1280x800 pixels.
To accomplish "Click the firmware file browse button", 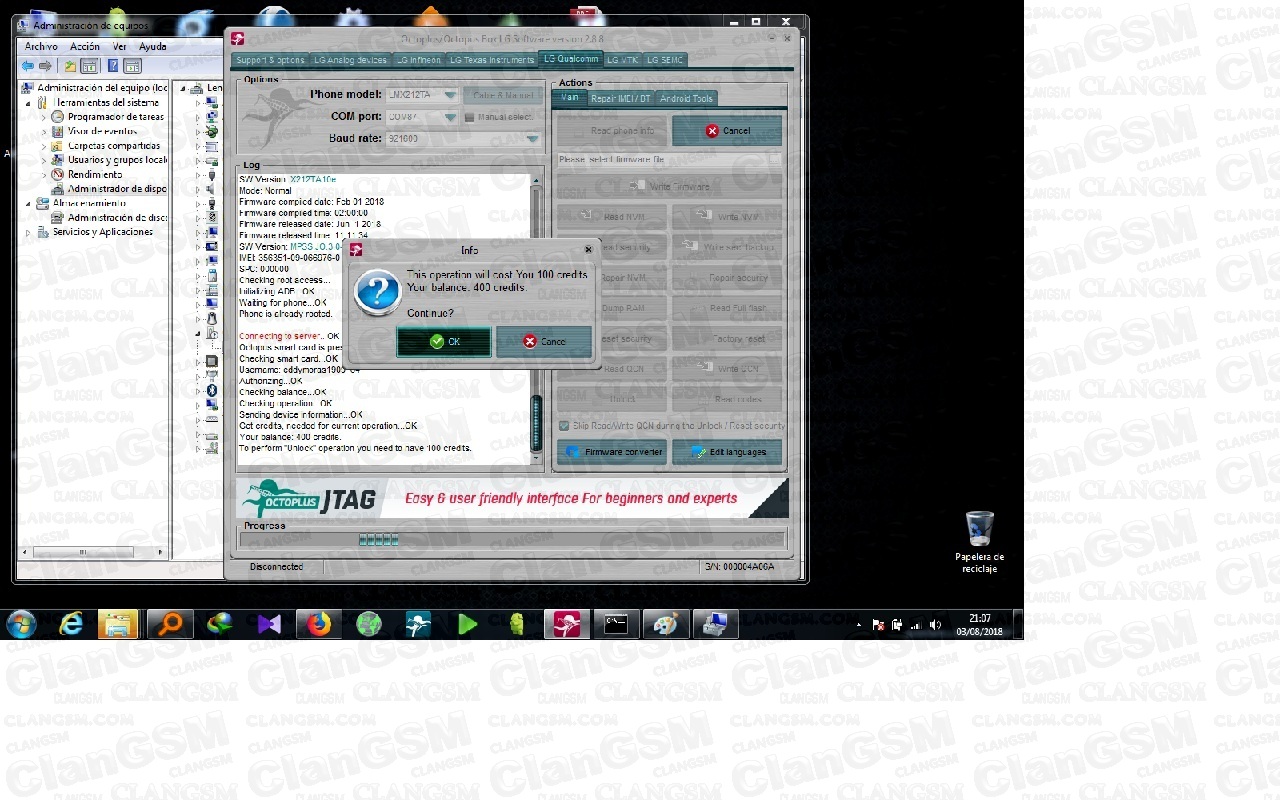I will click(x=775, y=159).
